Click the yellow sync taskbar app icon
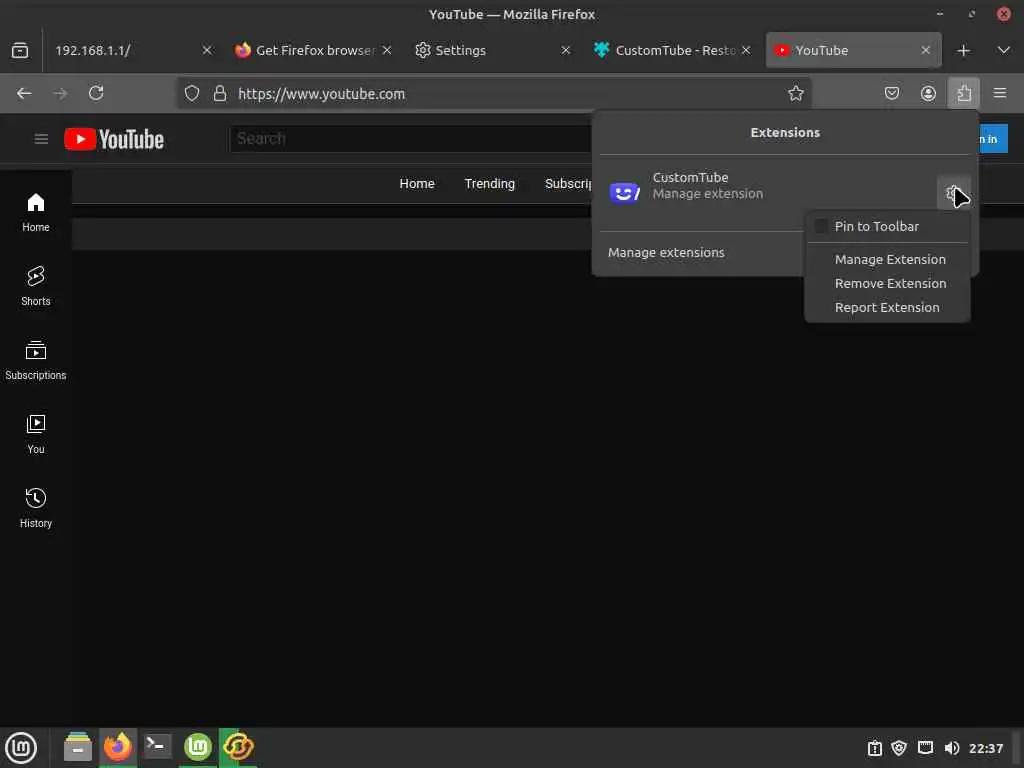Screen dimensions: 1024x768 pyautogui.click(x=238, y=747)
